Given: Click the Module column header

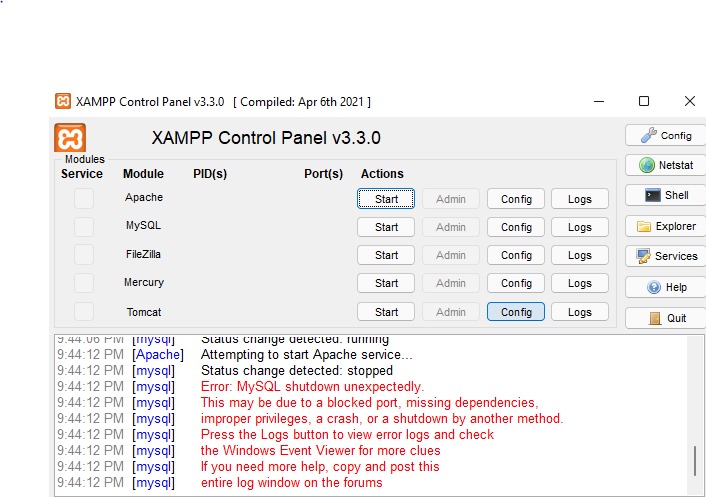Looking at the screenshot, I should pos(143,174).
